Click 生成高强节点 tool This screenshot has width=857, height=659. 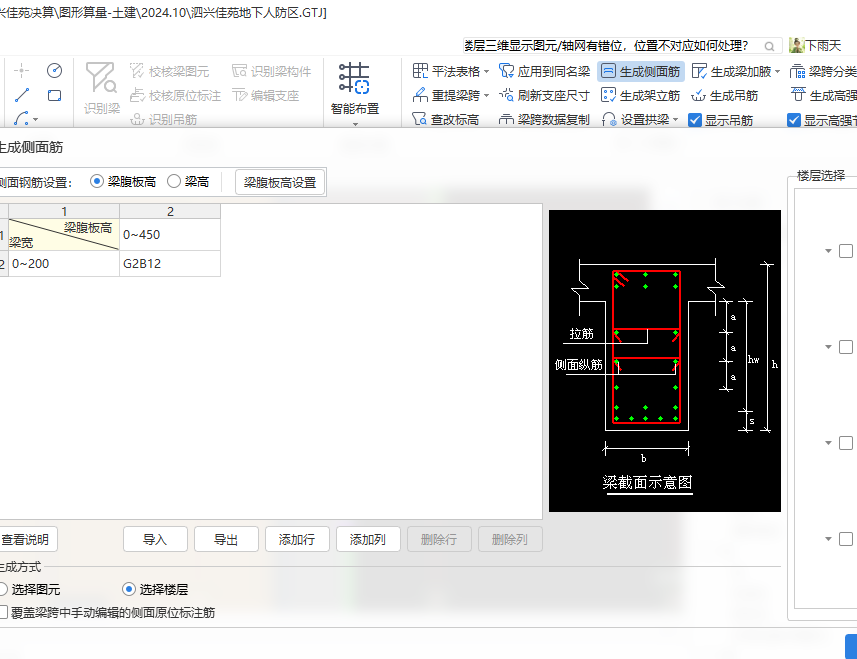823,96
